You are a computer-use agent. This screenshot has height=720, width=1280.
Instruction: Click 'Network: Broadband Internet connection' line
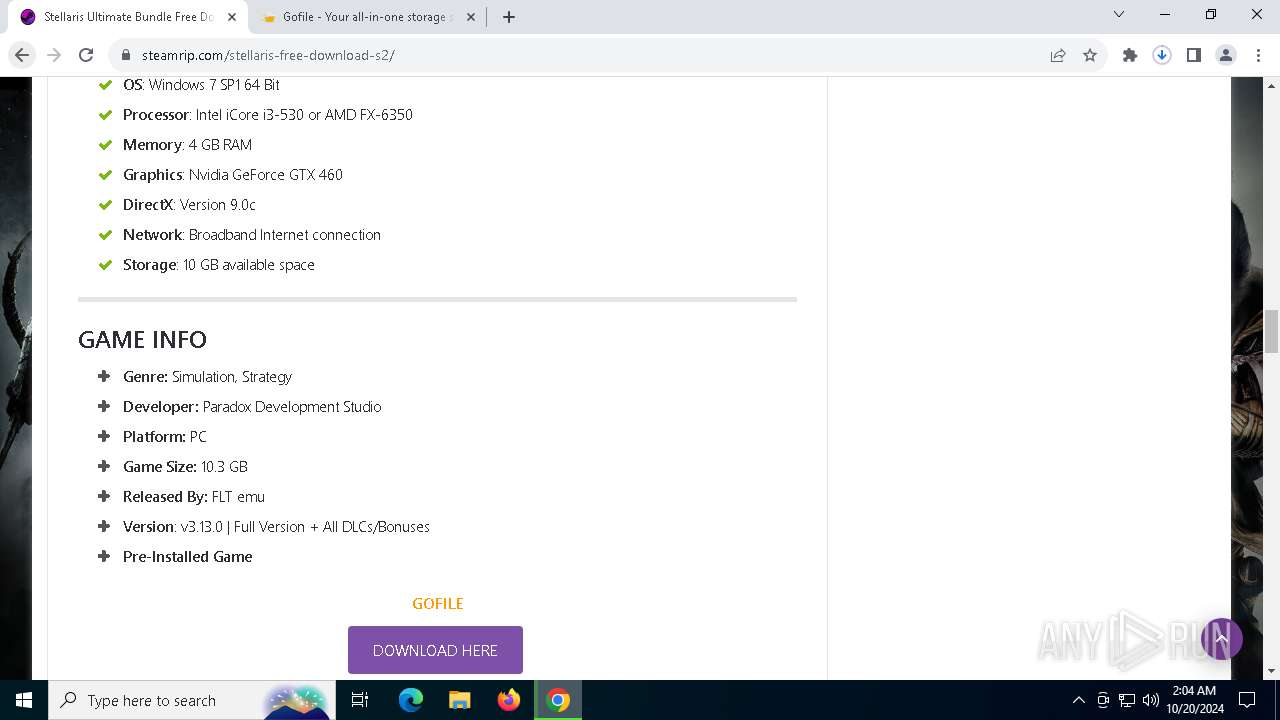[x=252, y=235]
